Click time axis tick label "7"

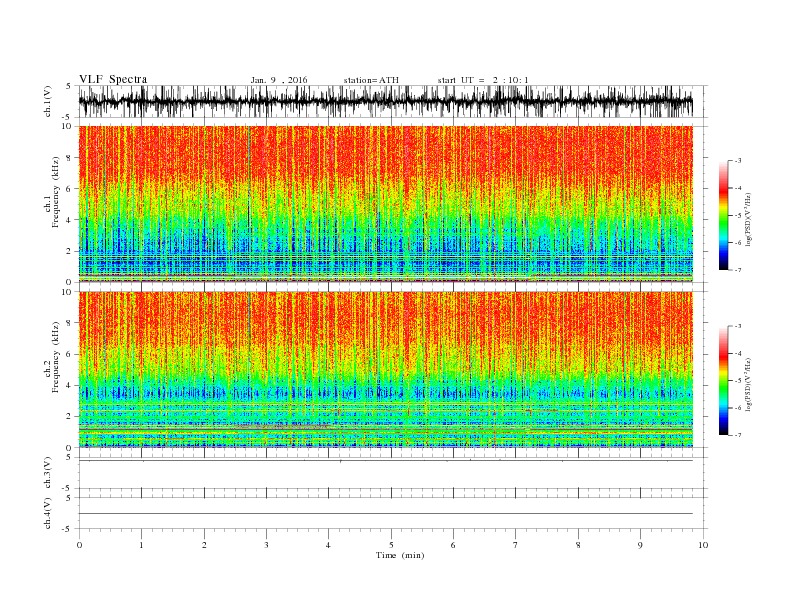click(x=516, y=545)
